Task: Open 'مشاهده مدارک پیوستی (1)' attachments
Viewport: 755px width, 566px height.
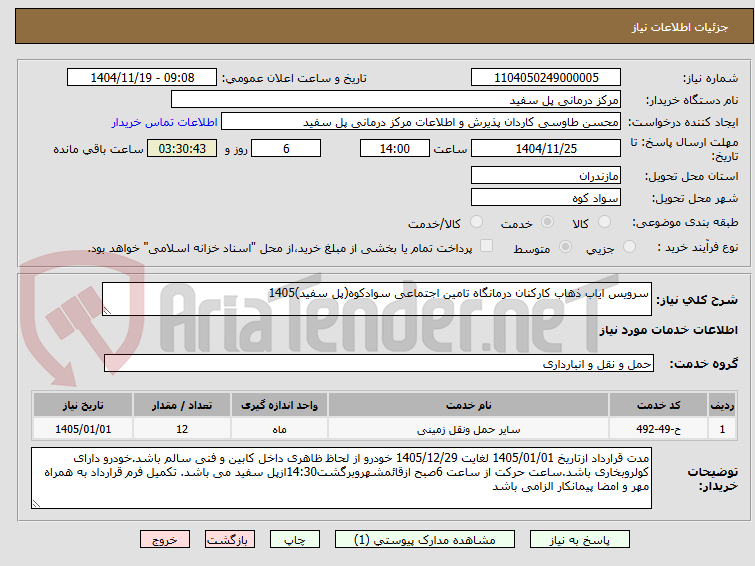Action: tap(425, 540)
